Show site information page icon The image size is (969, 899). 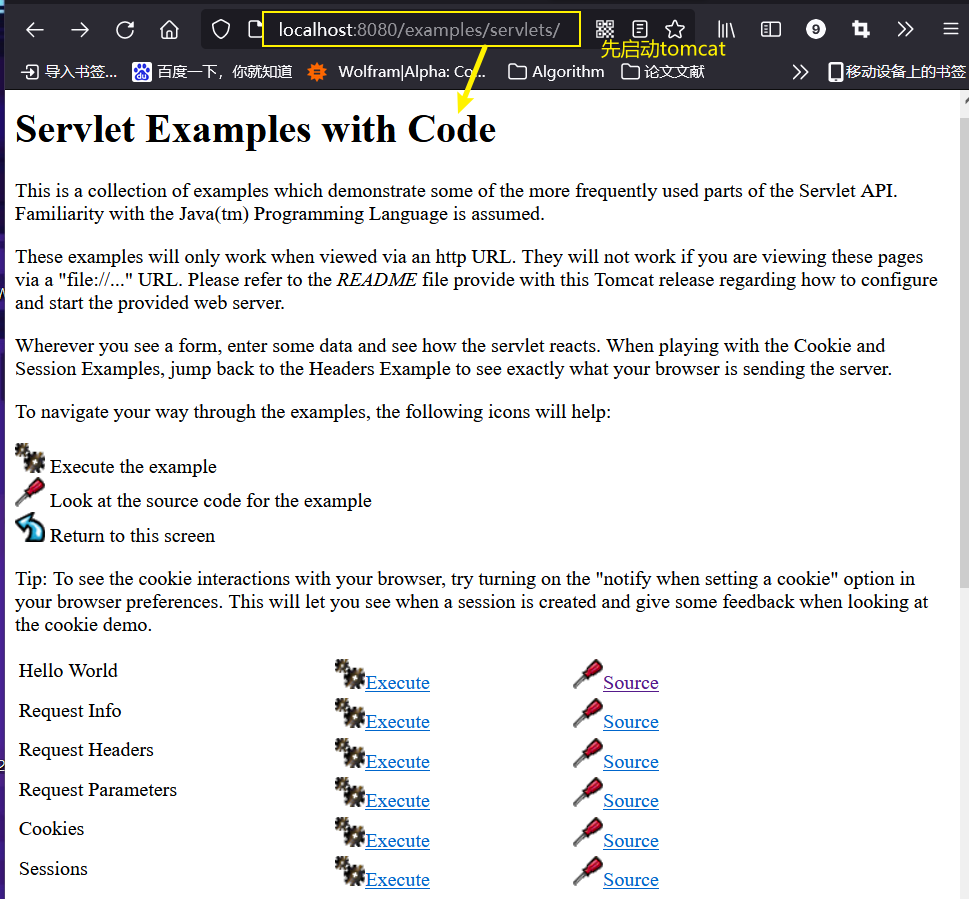click(254, 30)
